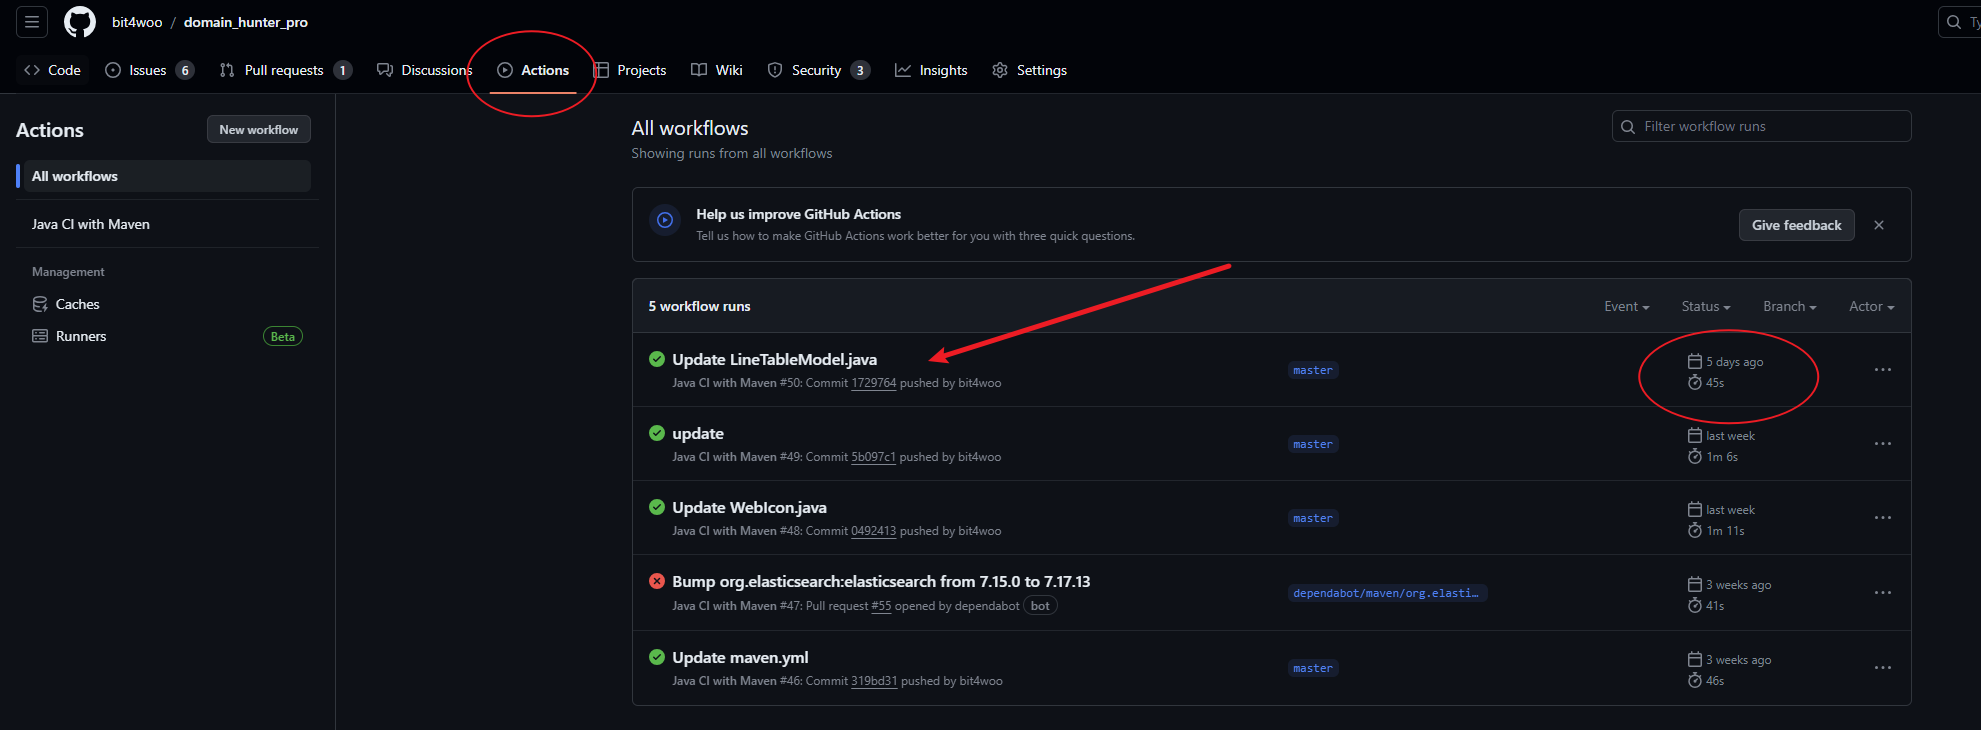This screenshot has width=1981, height=730.
Task: Open the Wiki tab
Action: click(x=717, y=70)
